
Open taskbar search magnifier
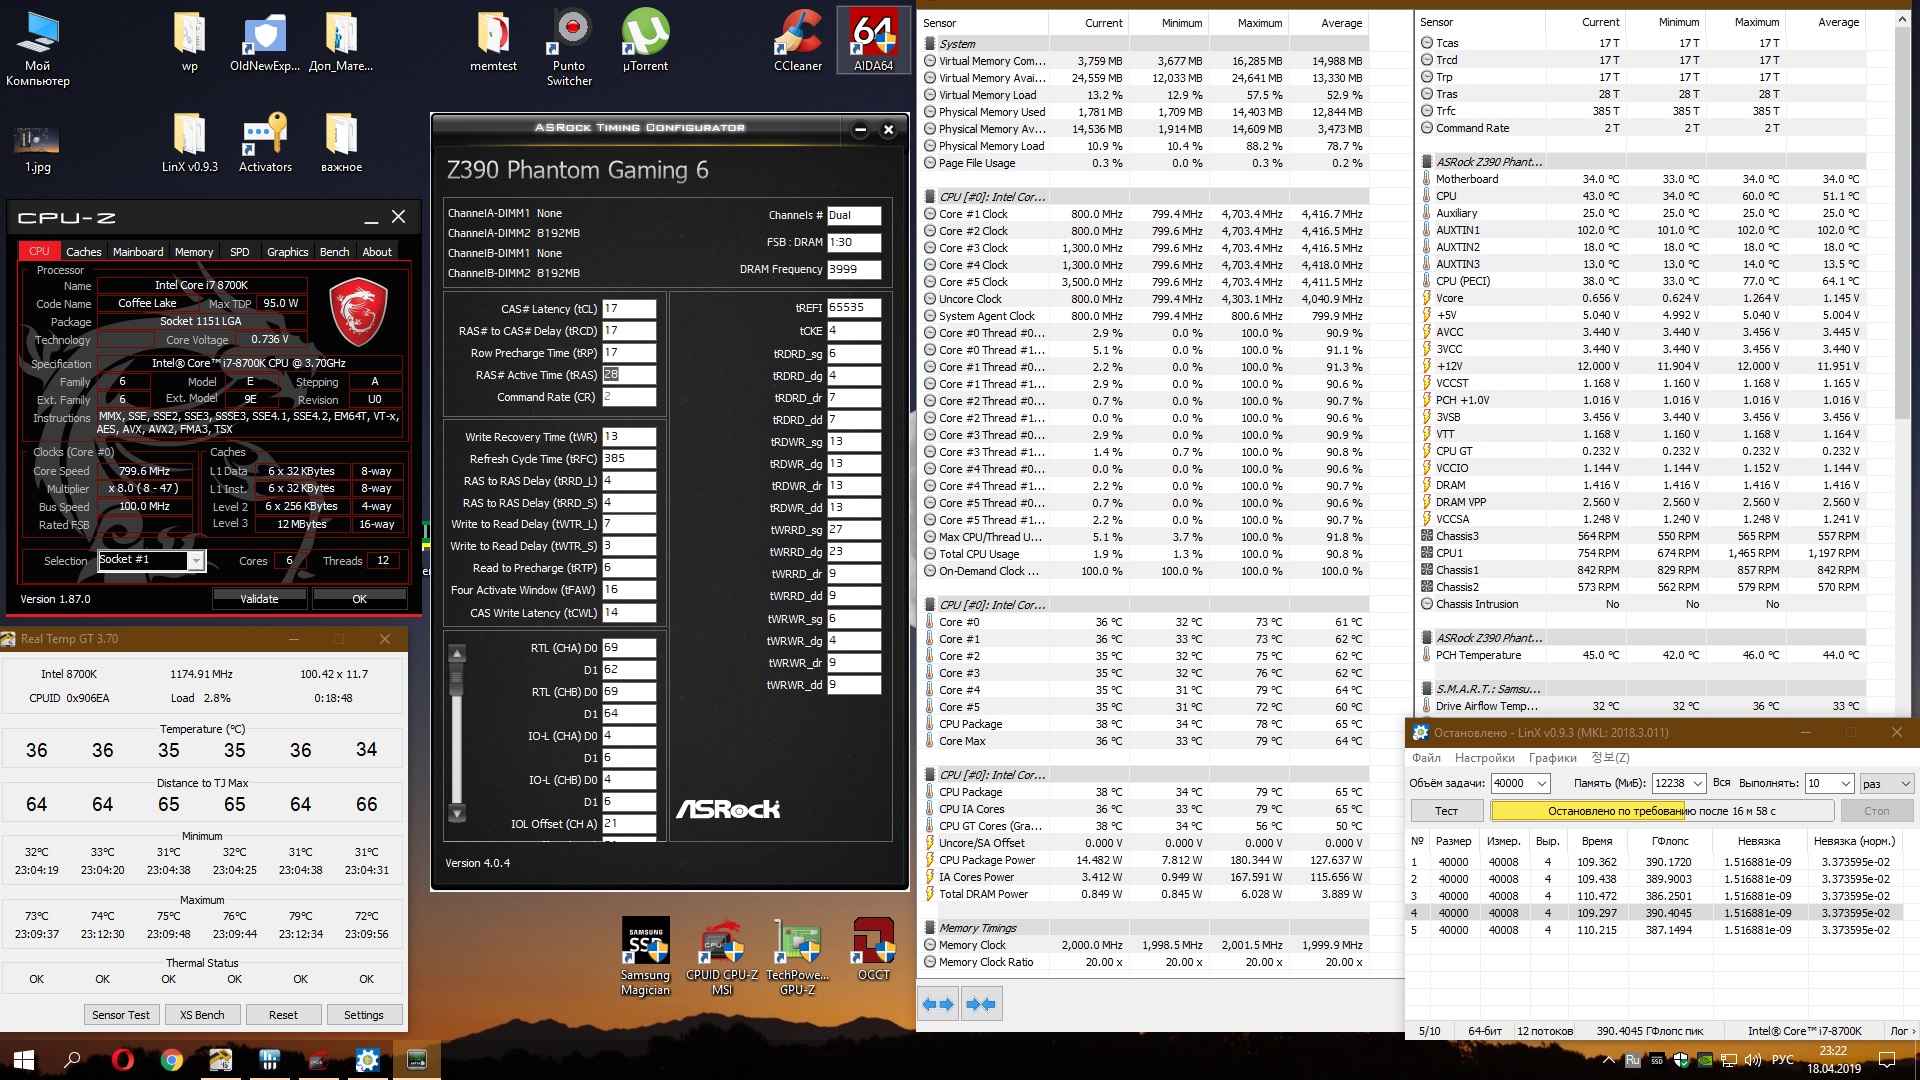pos(72,1059)
